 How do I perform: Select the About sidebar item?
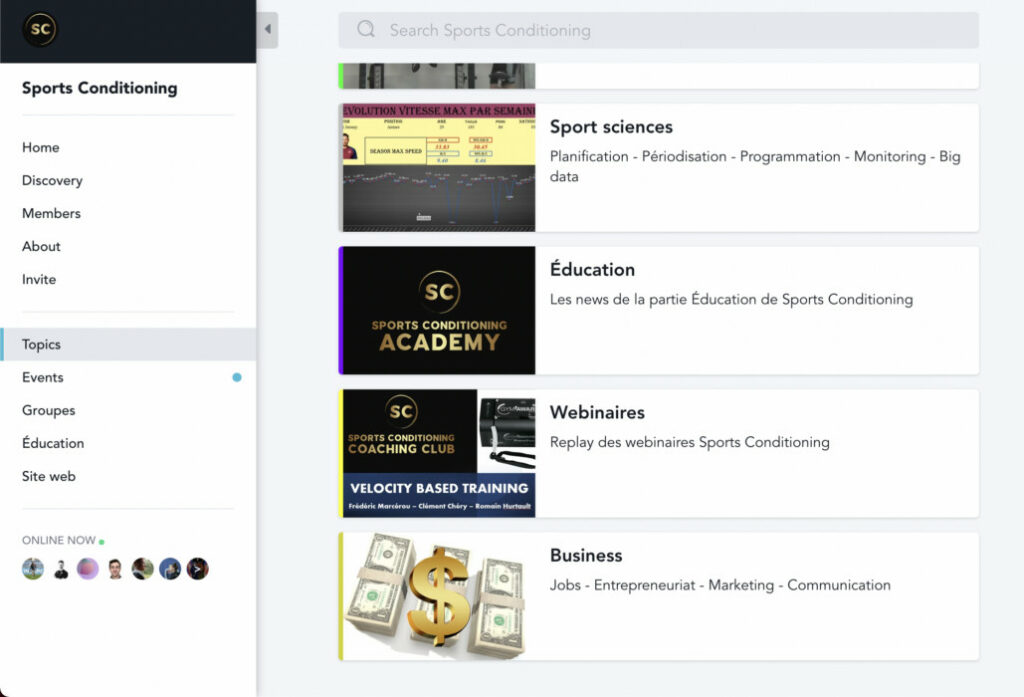(41, 246)
